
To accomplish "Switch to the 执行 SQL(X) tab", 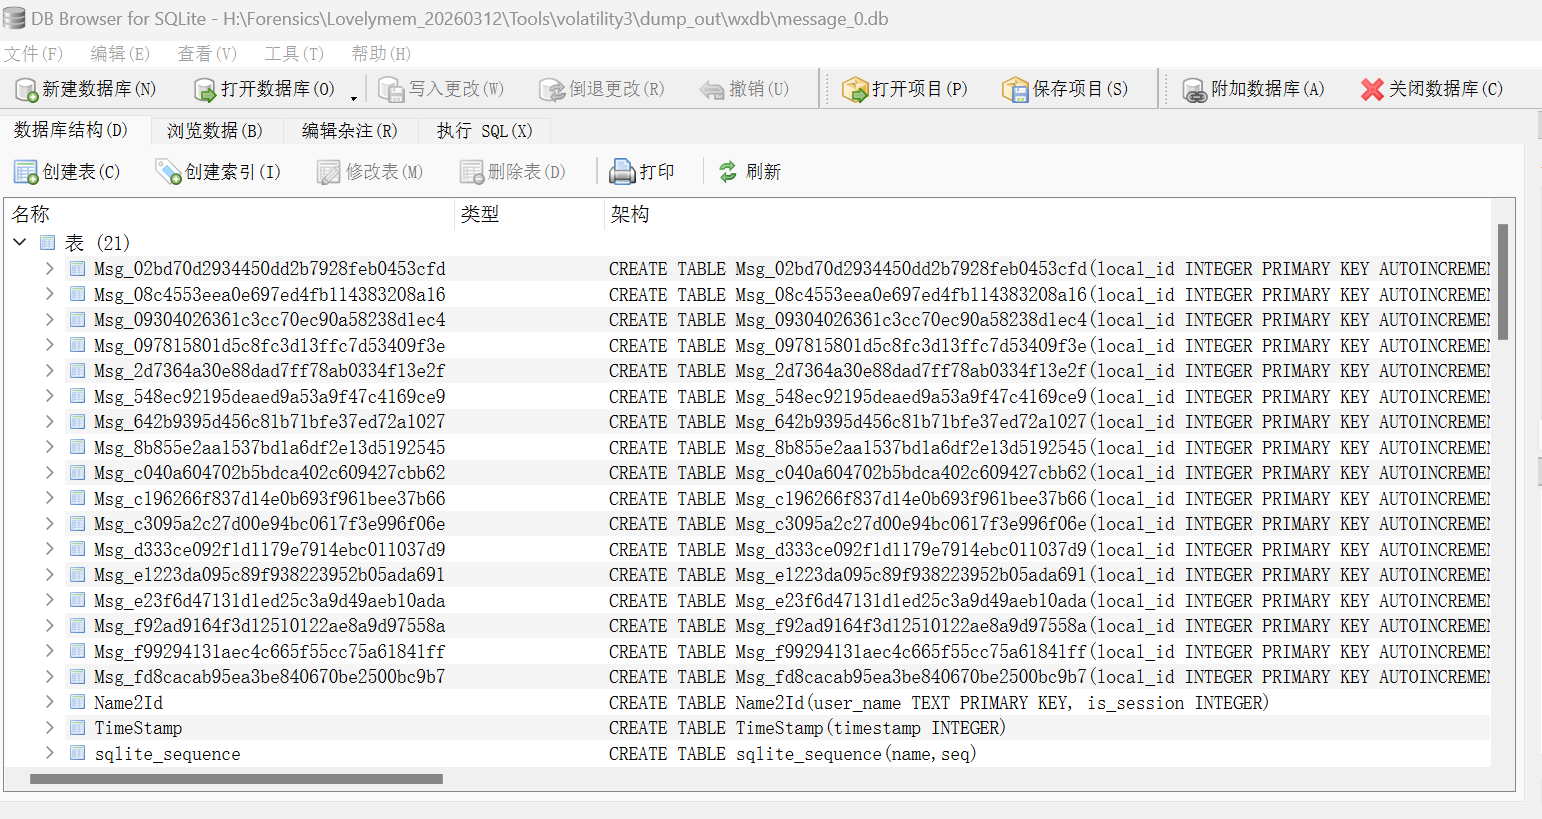I will [485, 131].
